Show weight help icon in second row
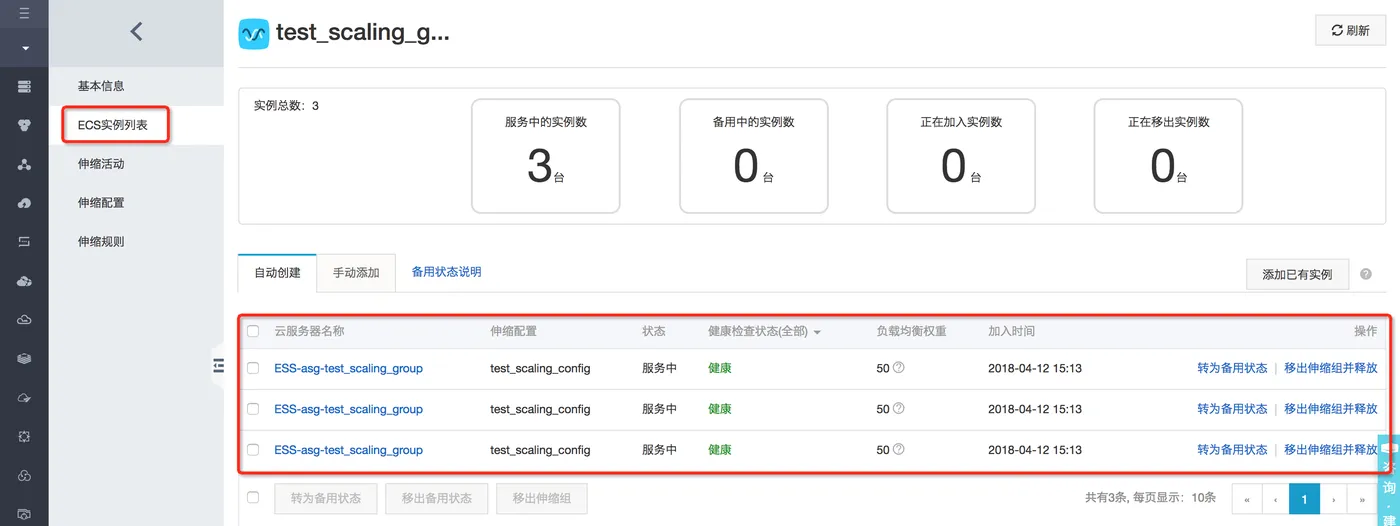Image resolution: width=1400 pixels, height=526 pixels. [x=898, y=409]
